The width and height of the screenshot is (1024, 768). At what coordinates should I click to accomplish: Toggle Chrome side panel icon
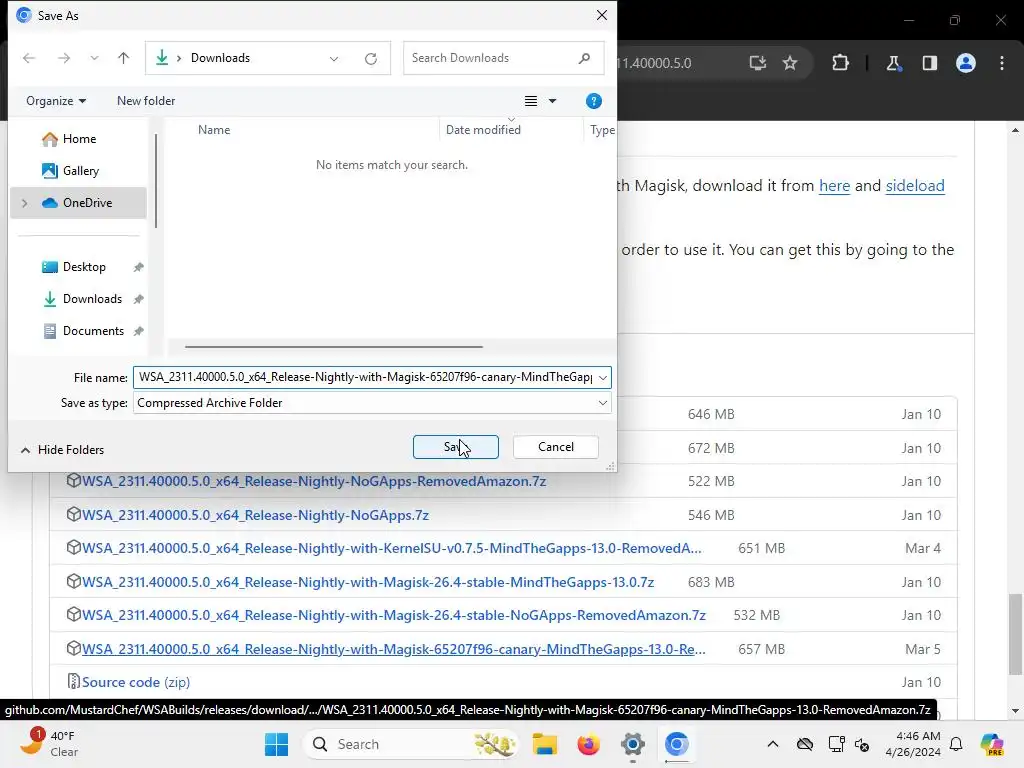(x=929, y=63)
